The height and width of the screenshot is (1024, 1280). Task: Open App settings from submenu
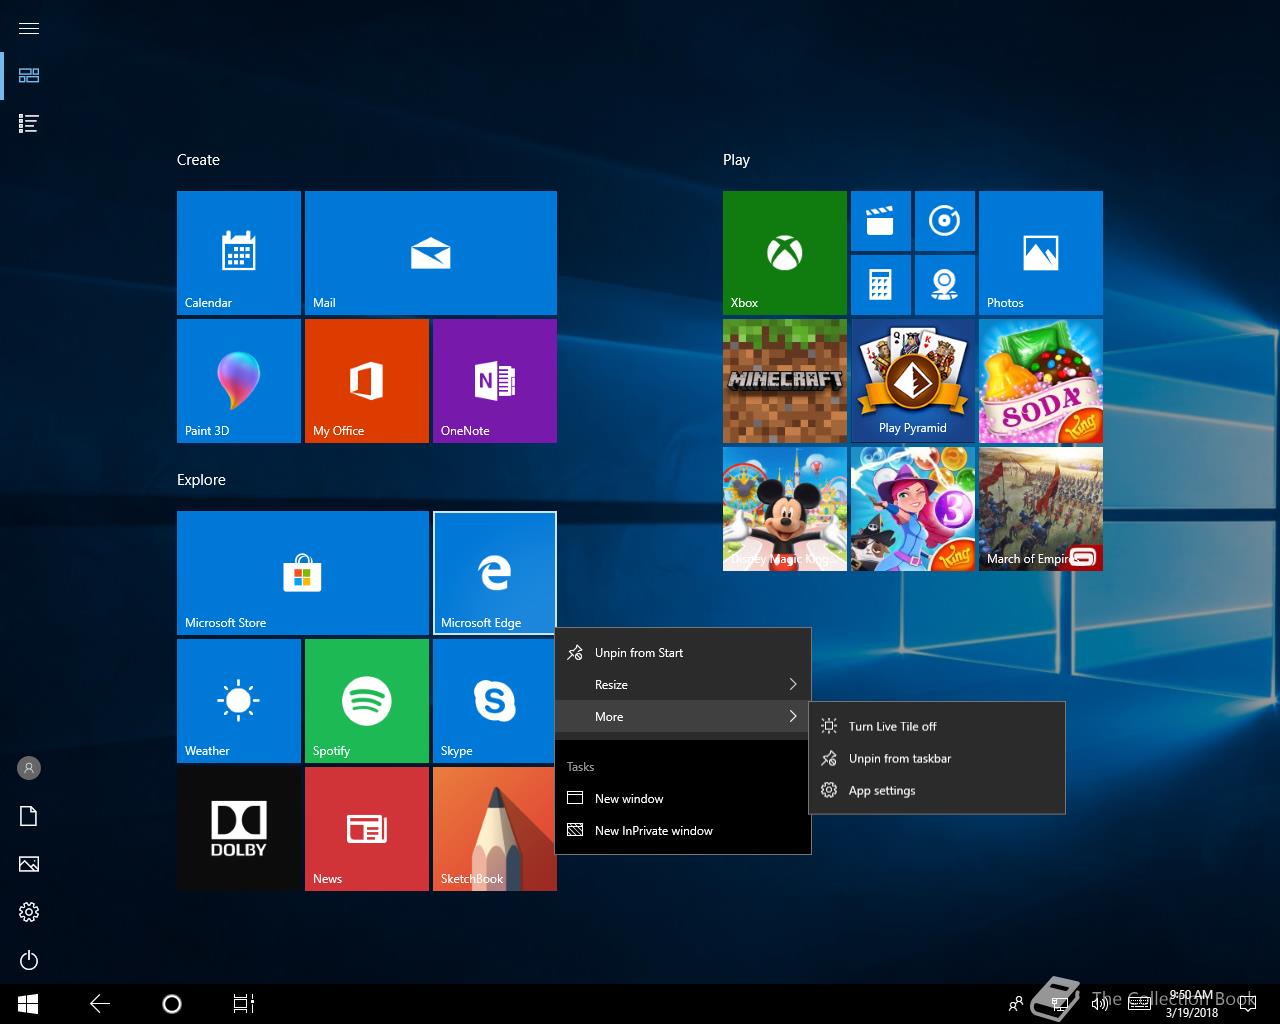click(881, 791)
